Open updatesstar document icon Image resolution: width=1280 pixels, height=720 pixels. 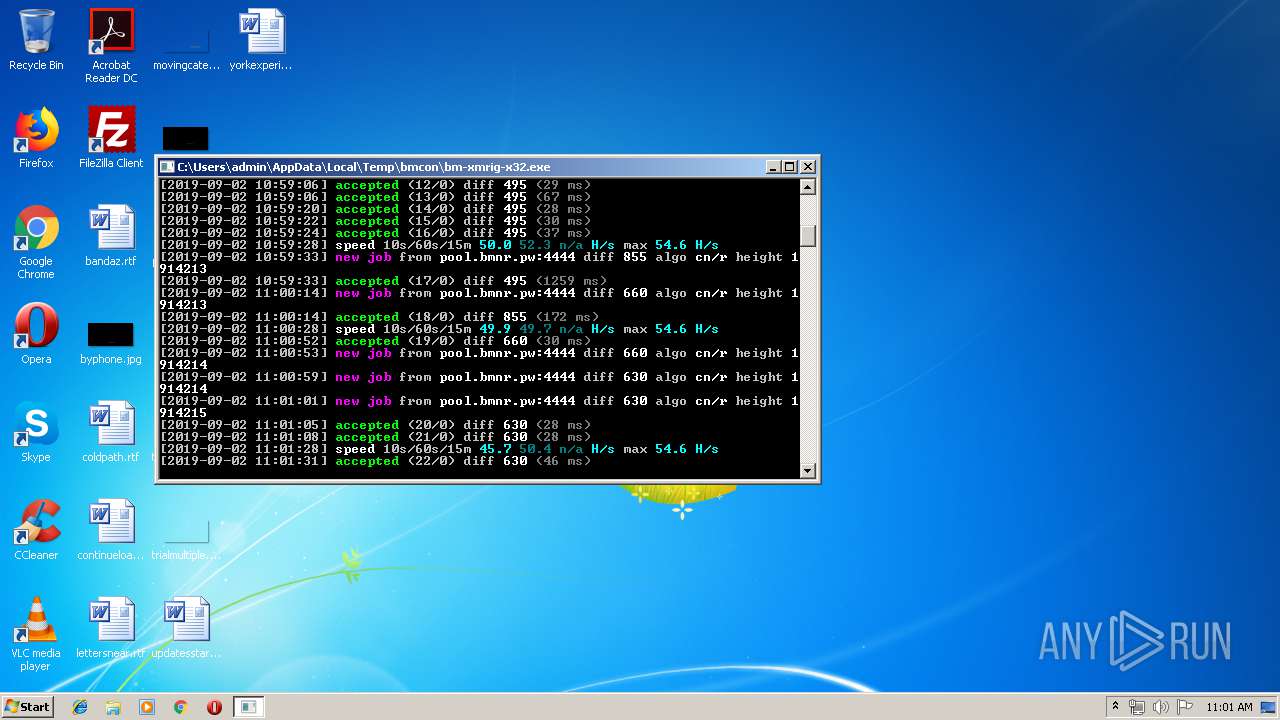pyautogui.click(x=186, y=628)
